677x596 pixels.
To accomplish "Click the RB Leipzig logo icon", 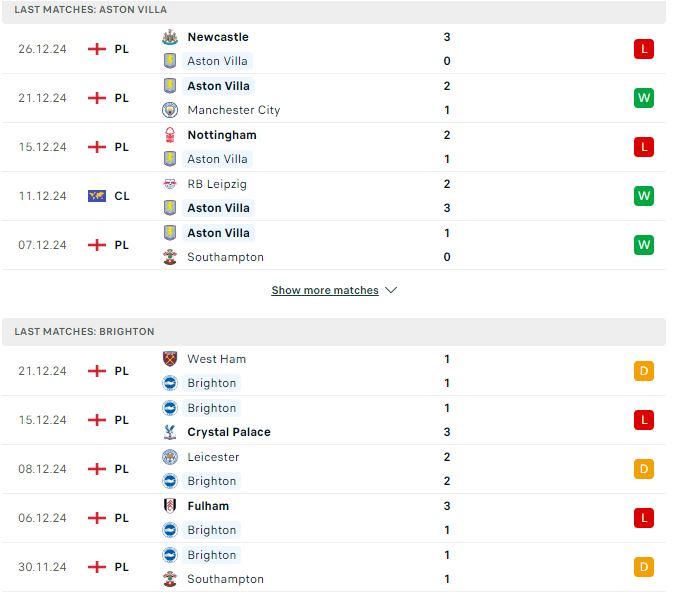I will [x=170, y=184].
